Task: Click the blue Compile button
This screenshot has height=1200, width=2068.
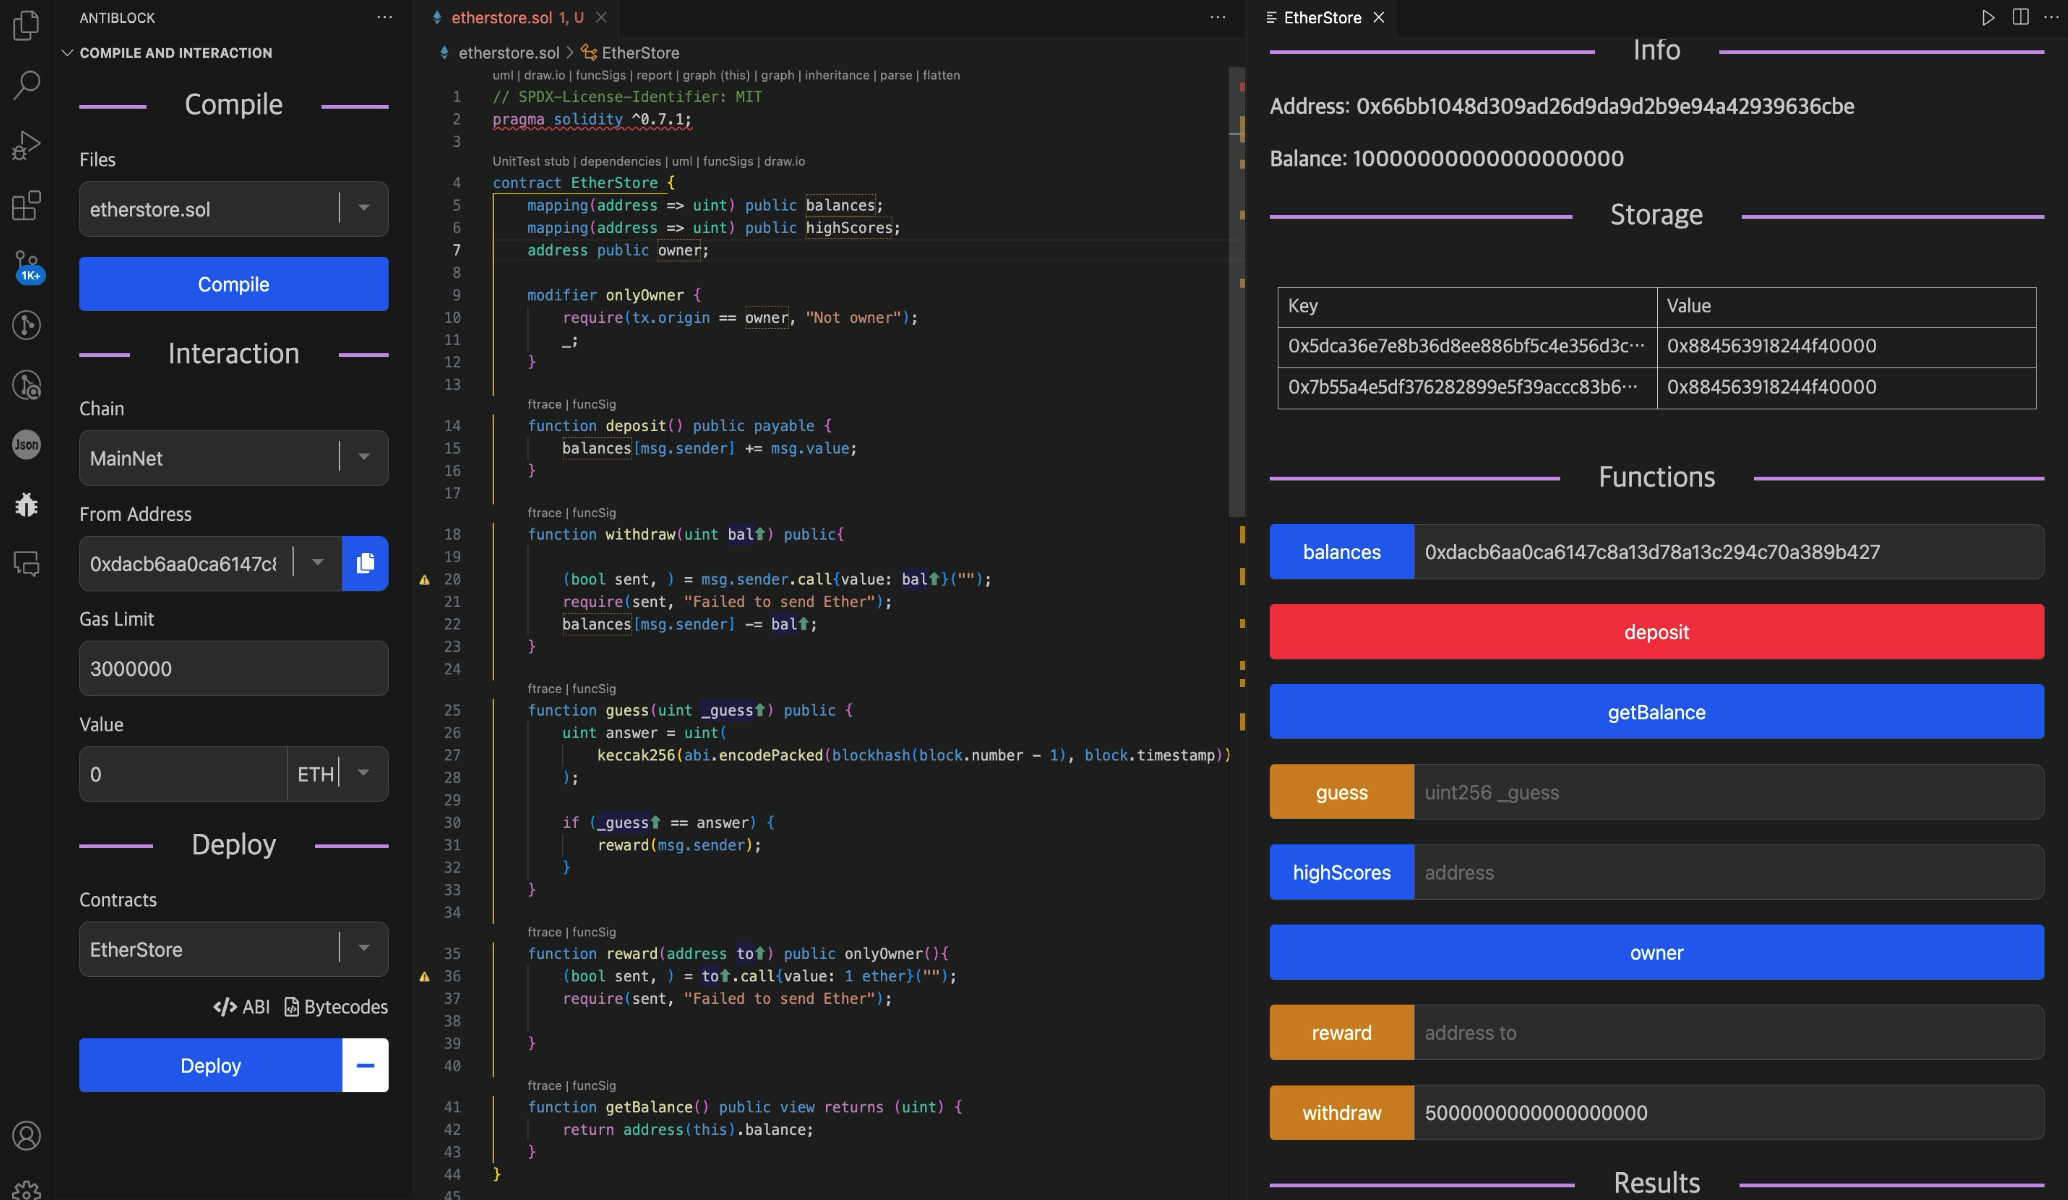Action: [233, 284]
